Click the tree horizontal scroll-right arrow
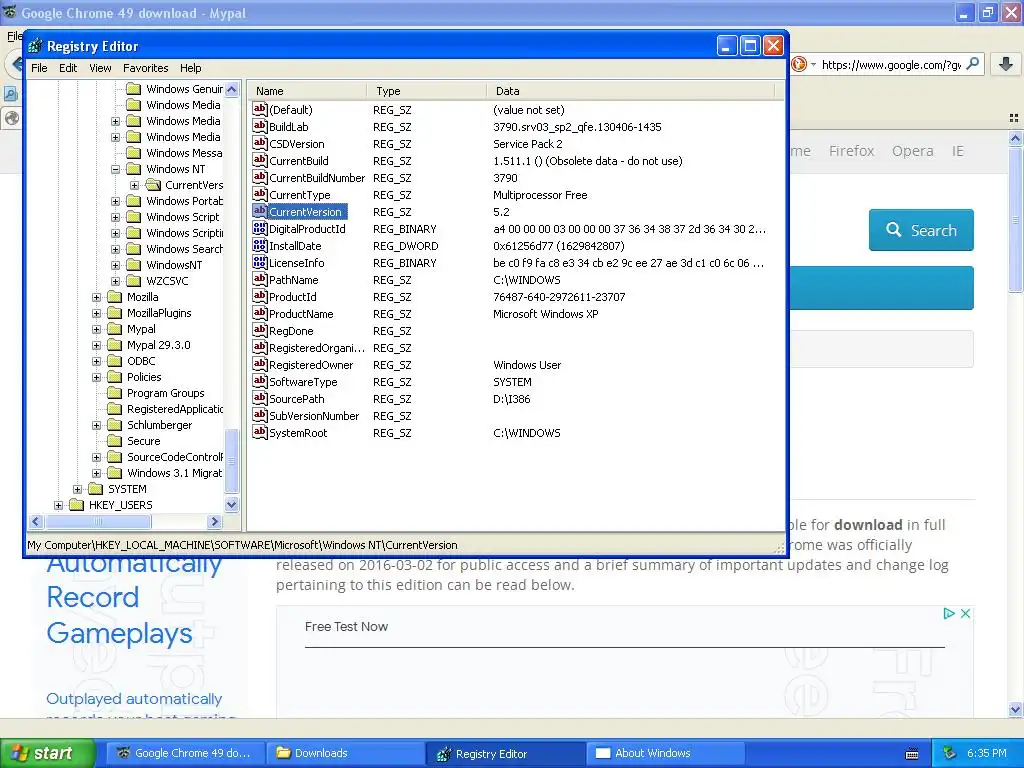This screenshot has height=768, width=1024. [214, 521]
